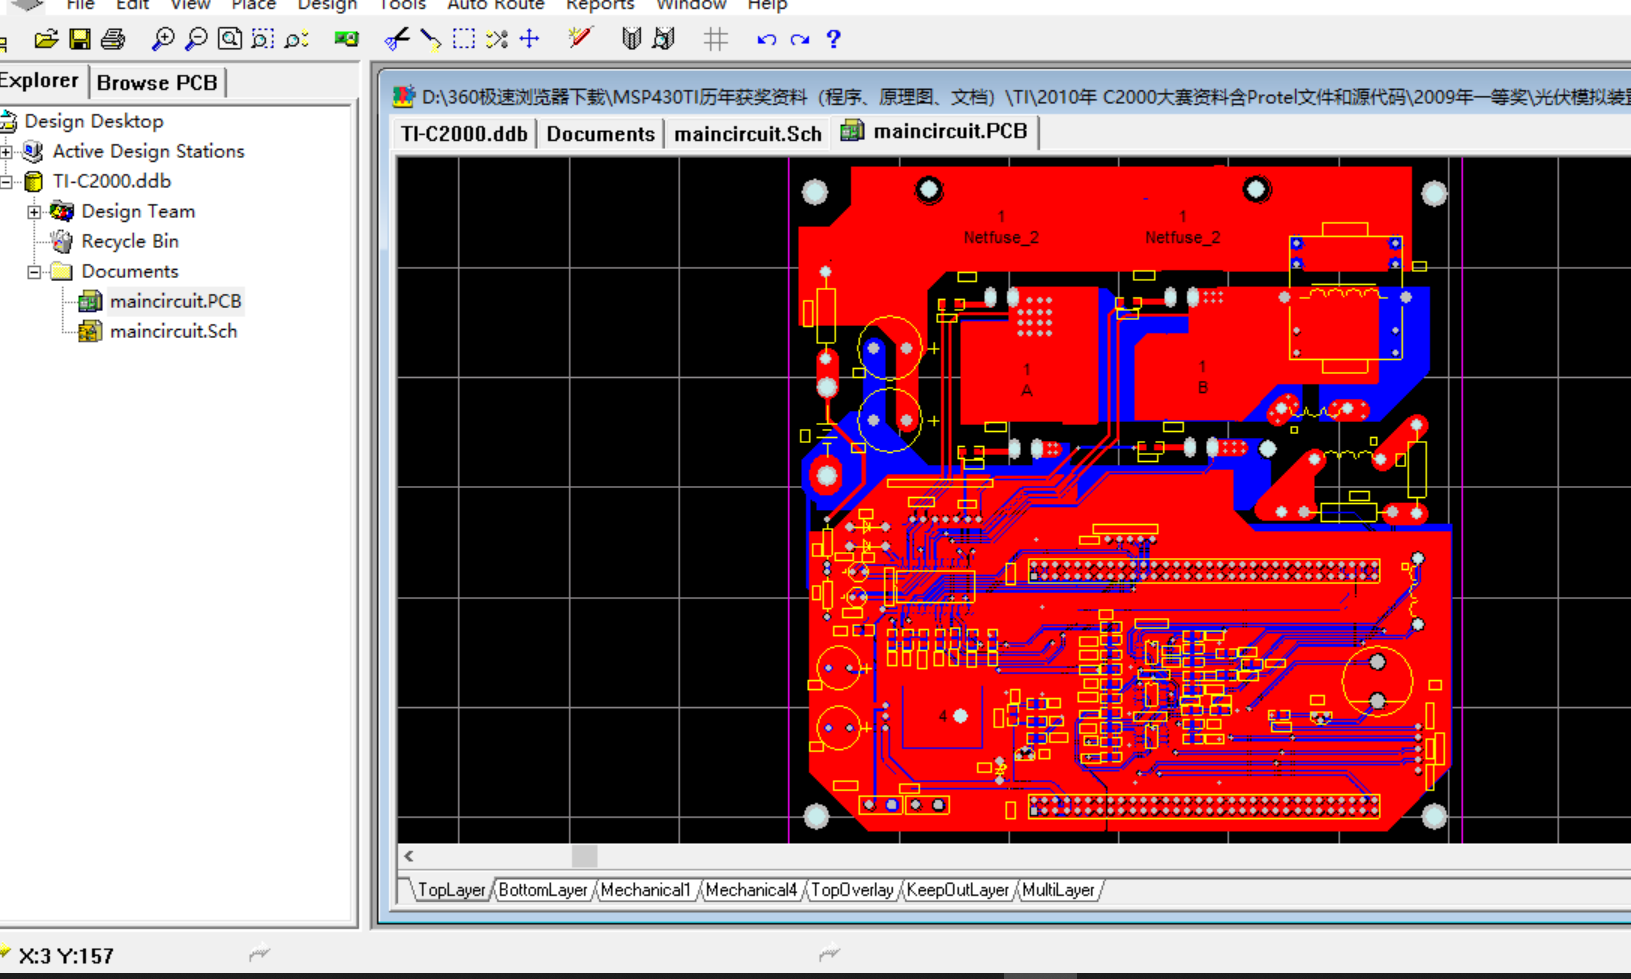Select the zoom area tool

coord(263,39)
